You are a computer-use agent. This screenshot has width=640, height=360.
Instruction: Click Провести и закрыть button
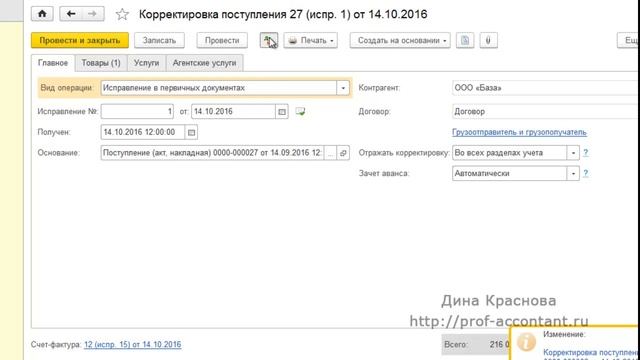pyautogui.click(x=80, y=40)
